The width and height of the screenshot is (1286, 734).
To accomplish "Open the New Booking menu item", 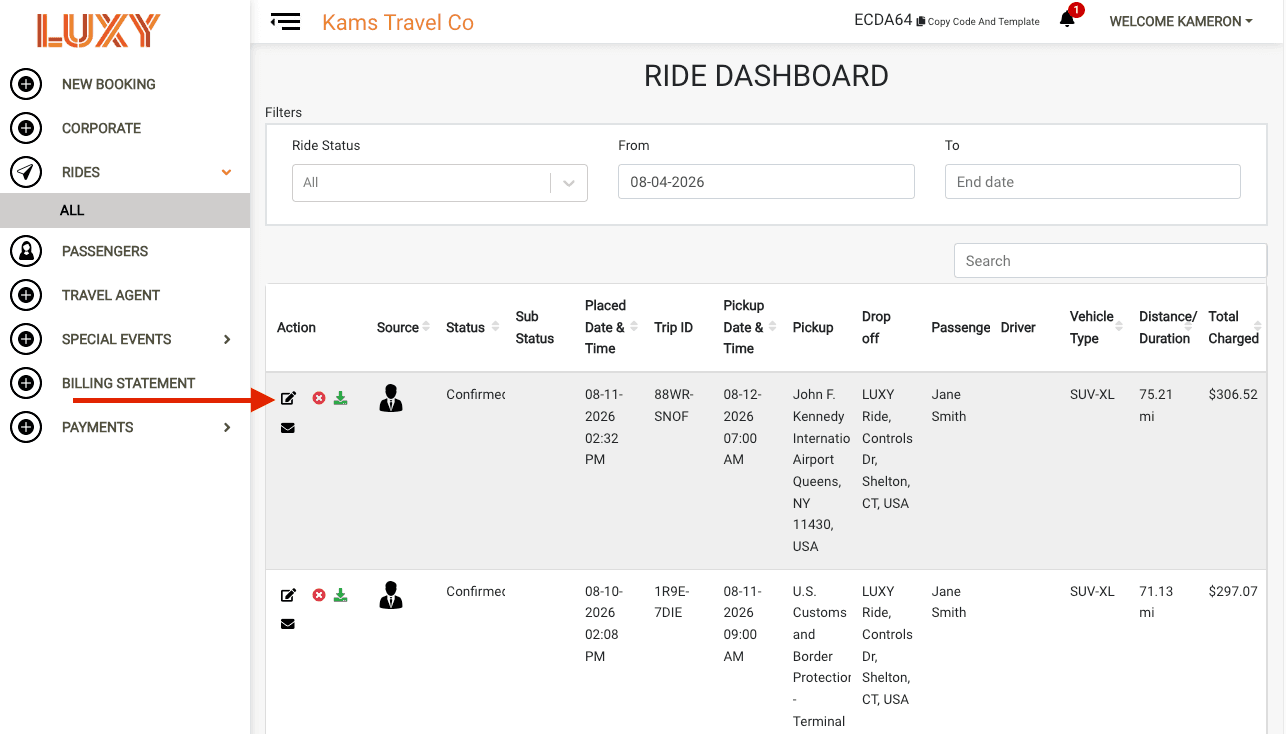I will [109, 84].
